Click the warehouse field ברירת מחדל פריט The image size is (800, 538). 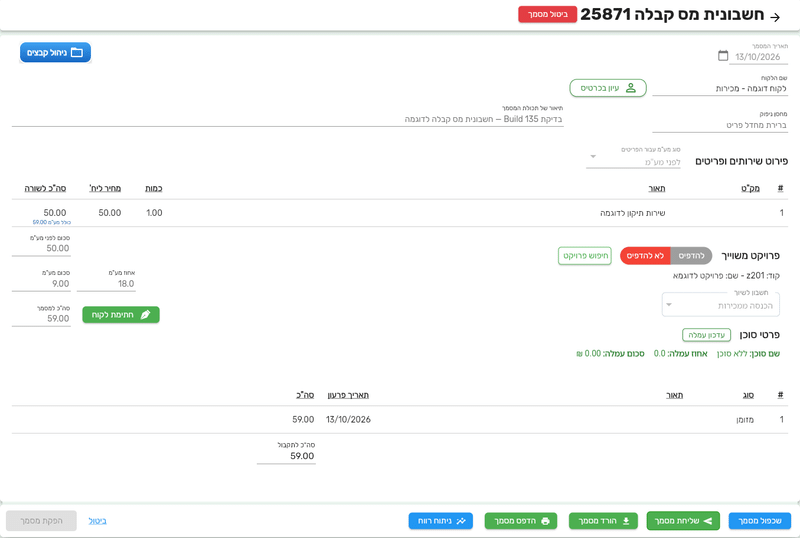click(x=720, y=125)
